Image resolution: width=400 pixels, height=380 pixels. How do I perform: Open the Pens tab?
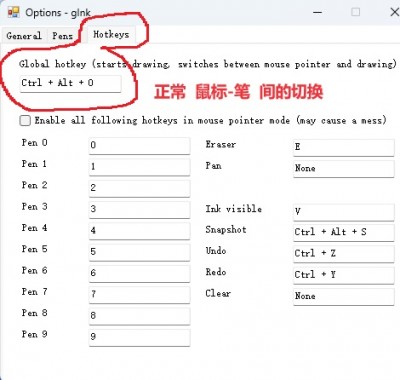click(x=62, y=35)
